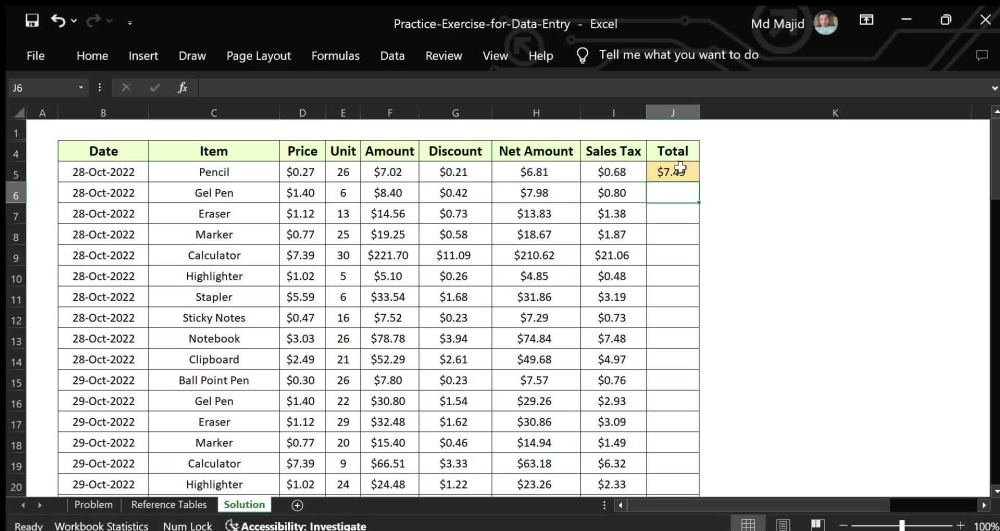Image resolution: width=1000 pixels, height=531 pixels.
Task: Switch to Page Layout view icon
Action: click(783, 525)
